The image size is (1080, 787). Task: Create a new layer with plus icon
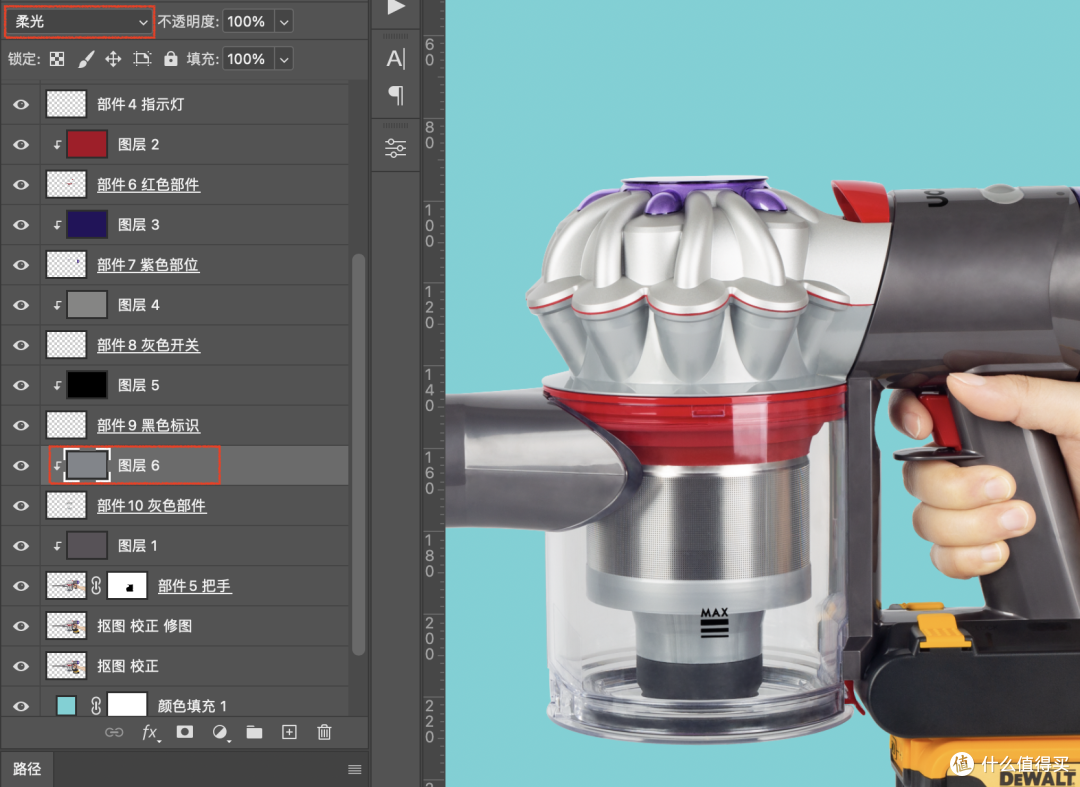(289, 732)
